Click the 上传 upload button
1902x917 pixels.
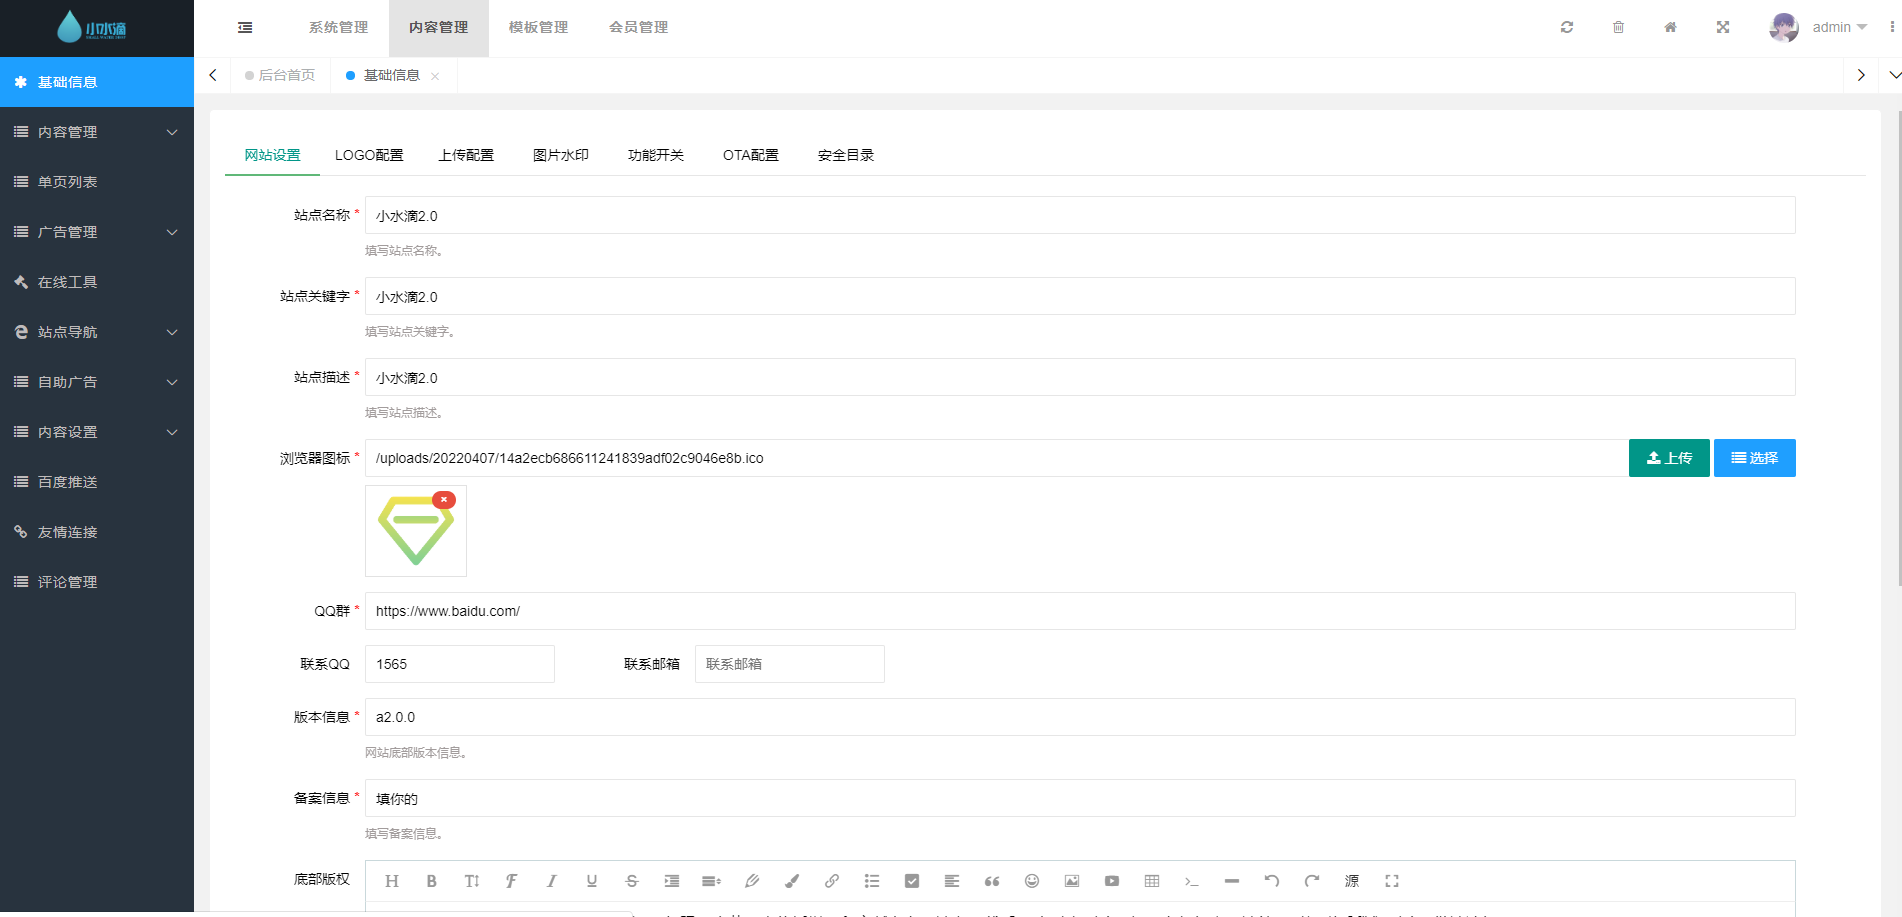point(1668,458)
